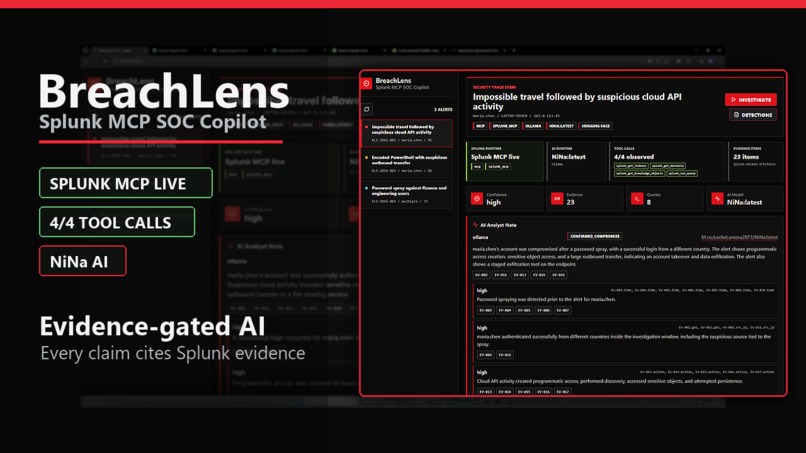Click the Queries terminal icon

click(637, 198)
